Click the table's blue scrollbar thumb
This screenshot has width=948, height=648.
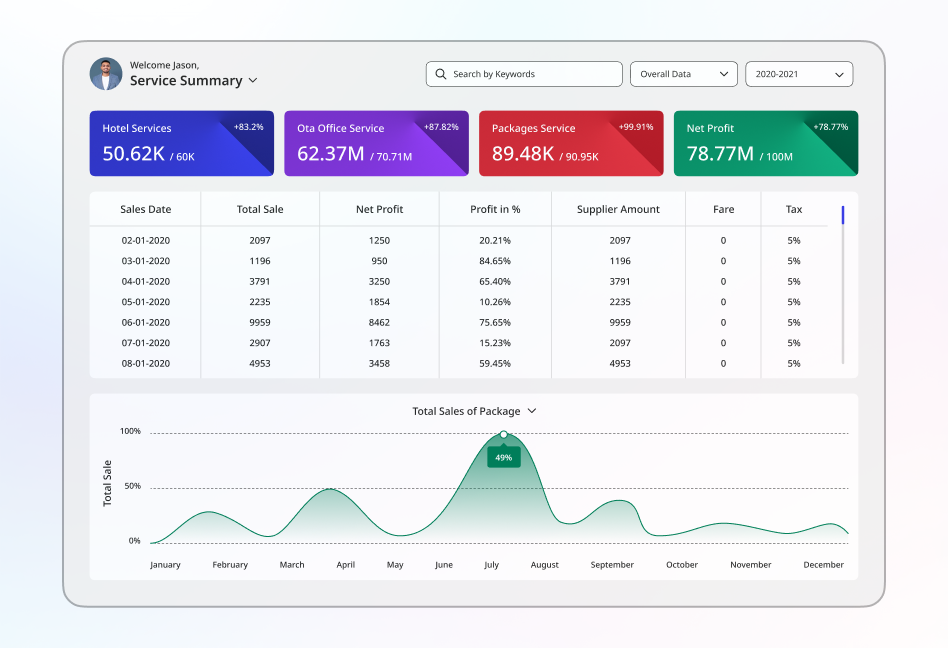click(843, 215)
